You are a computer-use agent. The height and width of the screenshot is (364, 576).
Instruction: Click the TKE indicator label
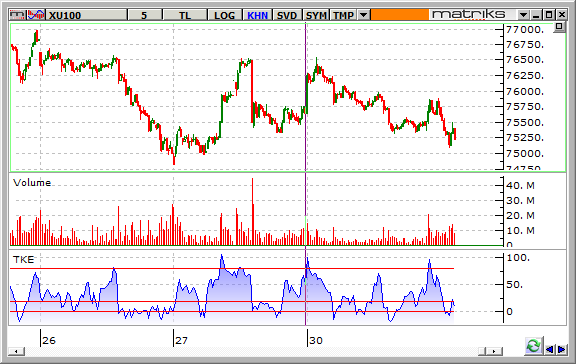[24, 260]
